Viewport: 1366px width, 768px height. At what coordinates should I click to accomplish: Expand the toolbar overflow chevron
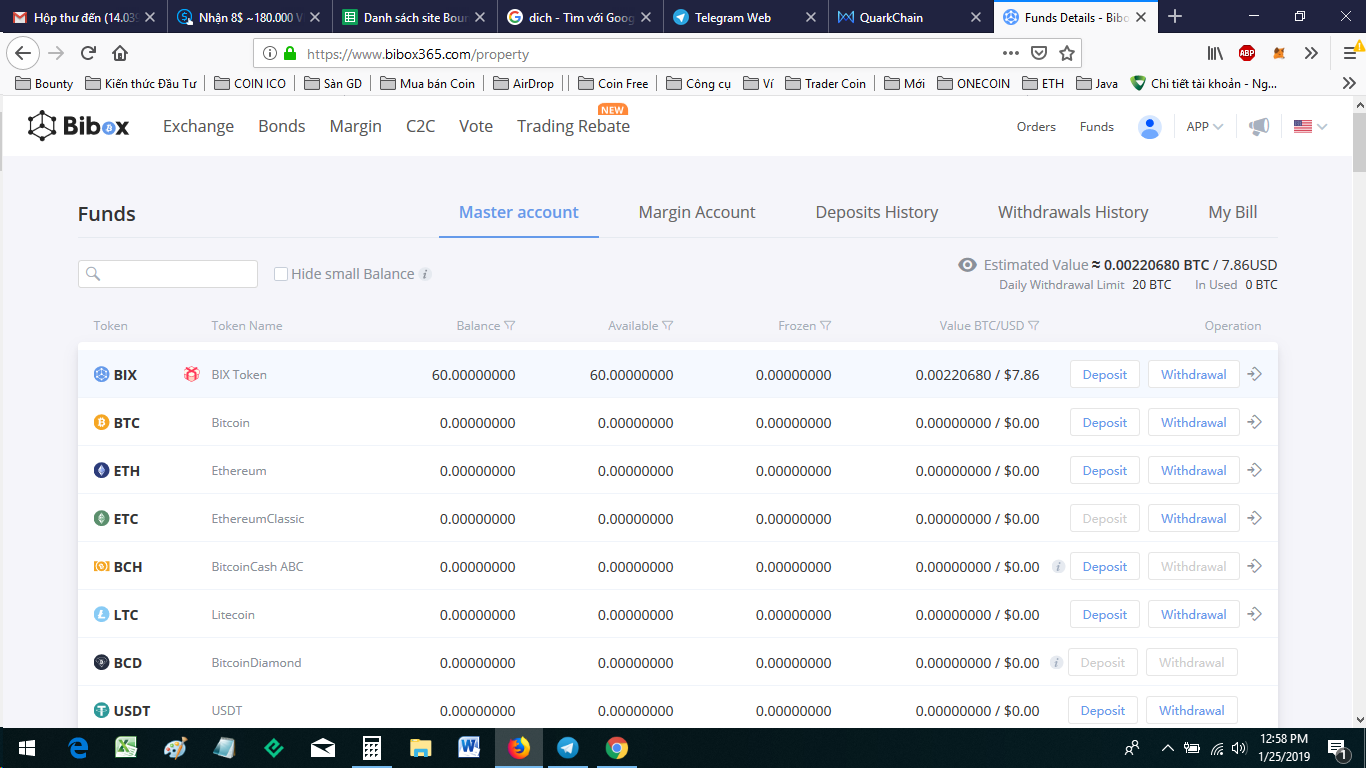click(1311, 54)
